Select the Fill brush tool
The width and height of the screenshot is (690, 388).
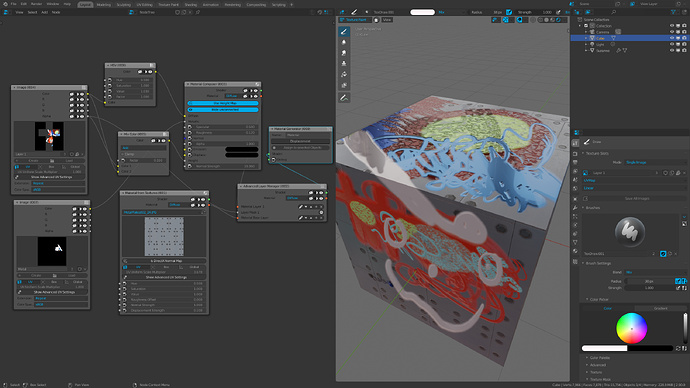pos(344,74)
